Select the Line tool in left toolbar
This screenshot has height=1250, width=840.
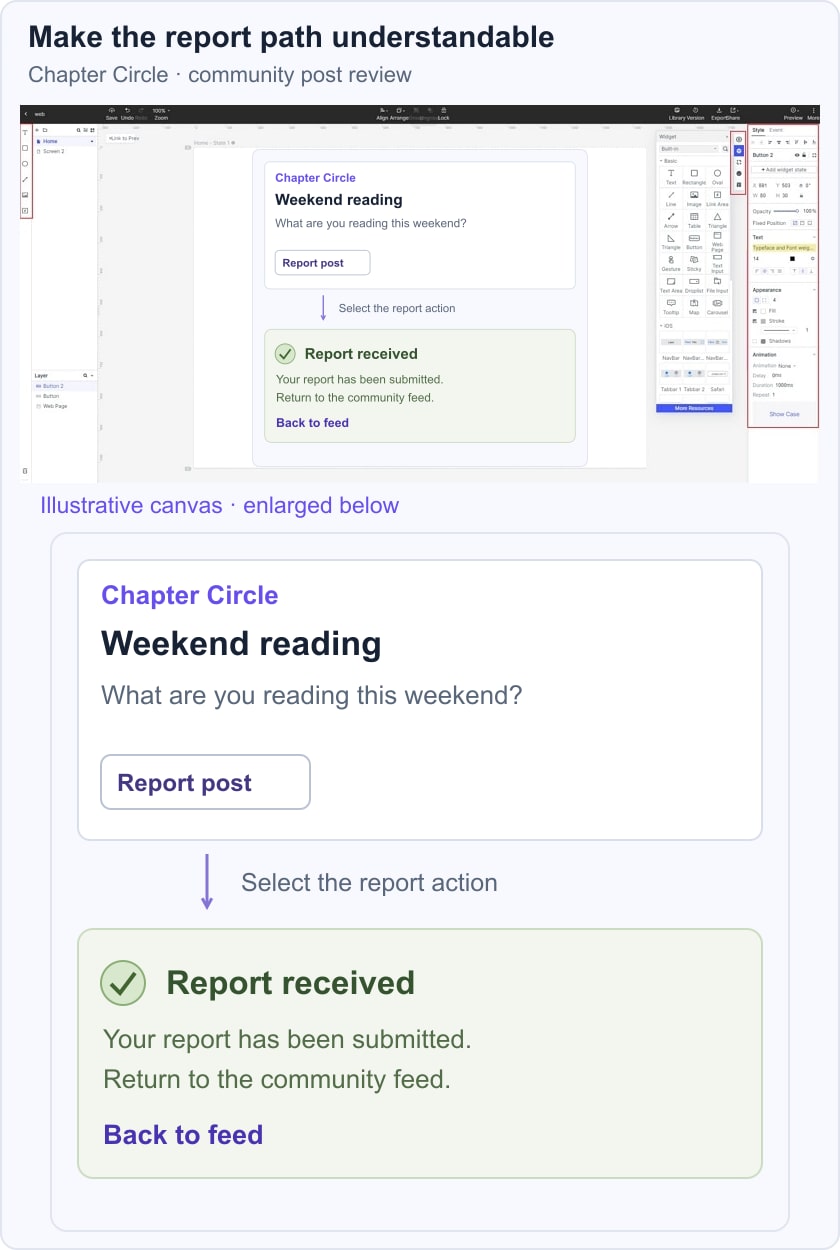point(25,180)
